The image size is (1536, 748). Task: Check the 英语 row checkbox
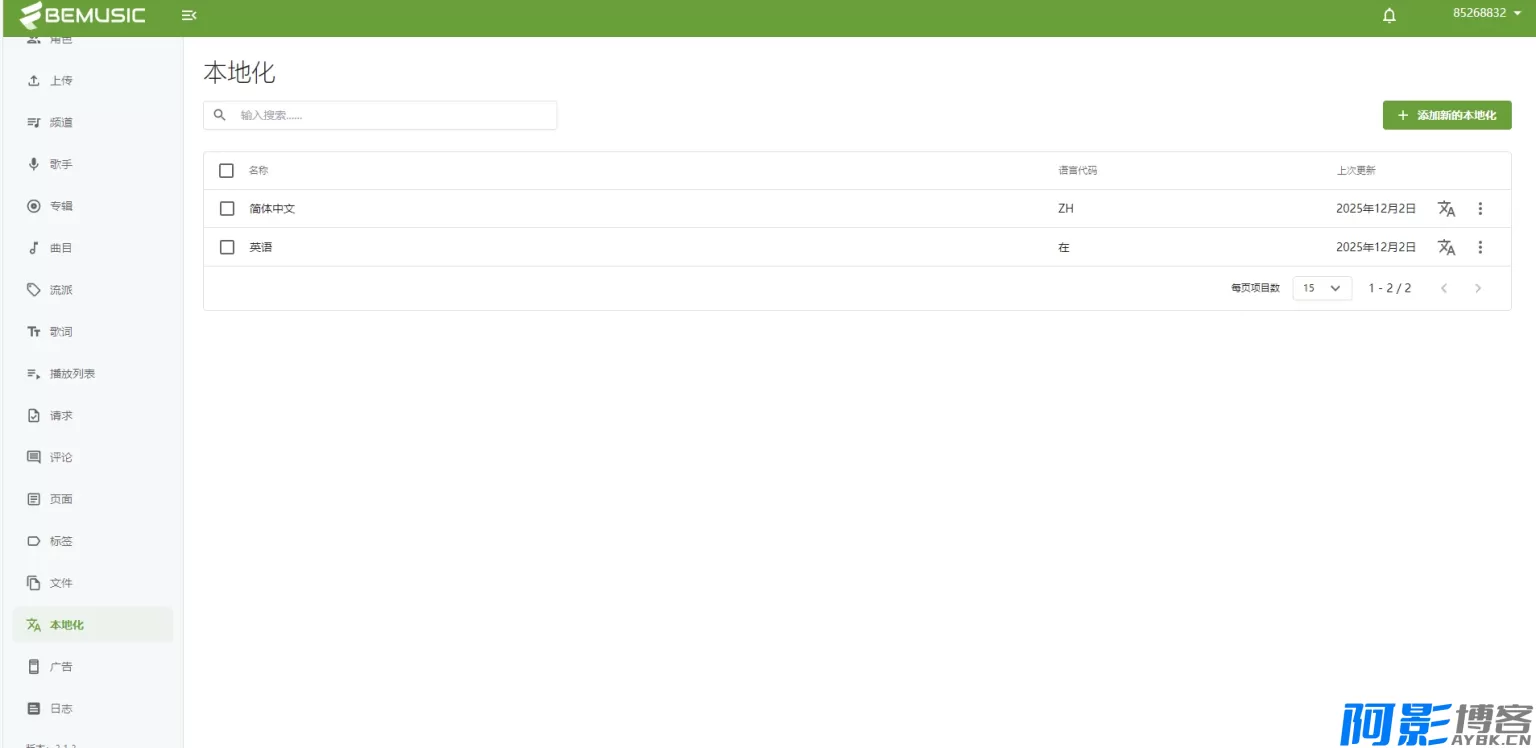(x=227, y=247)
